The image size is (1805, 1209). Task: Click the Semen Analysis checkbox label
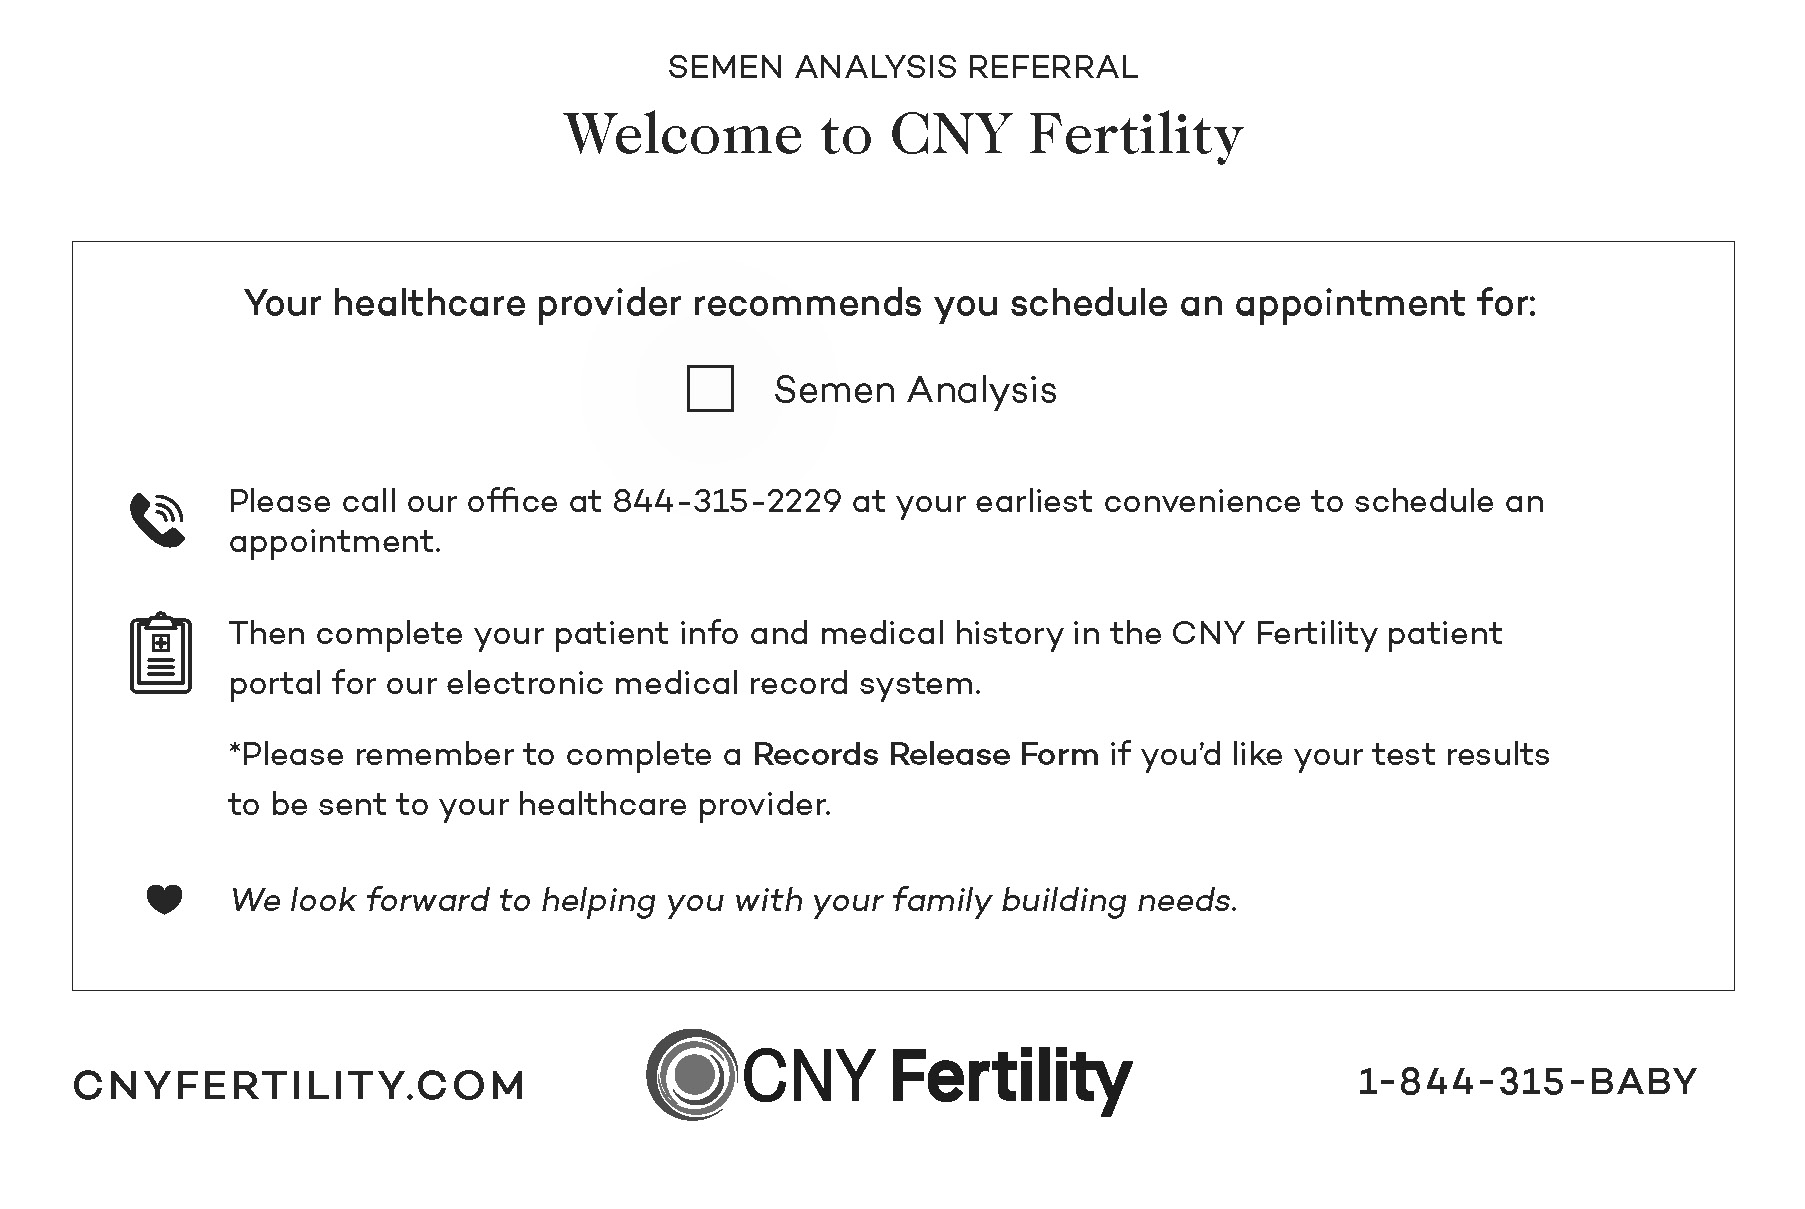[915, 390]
